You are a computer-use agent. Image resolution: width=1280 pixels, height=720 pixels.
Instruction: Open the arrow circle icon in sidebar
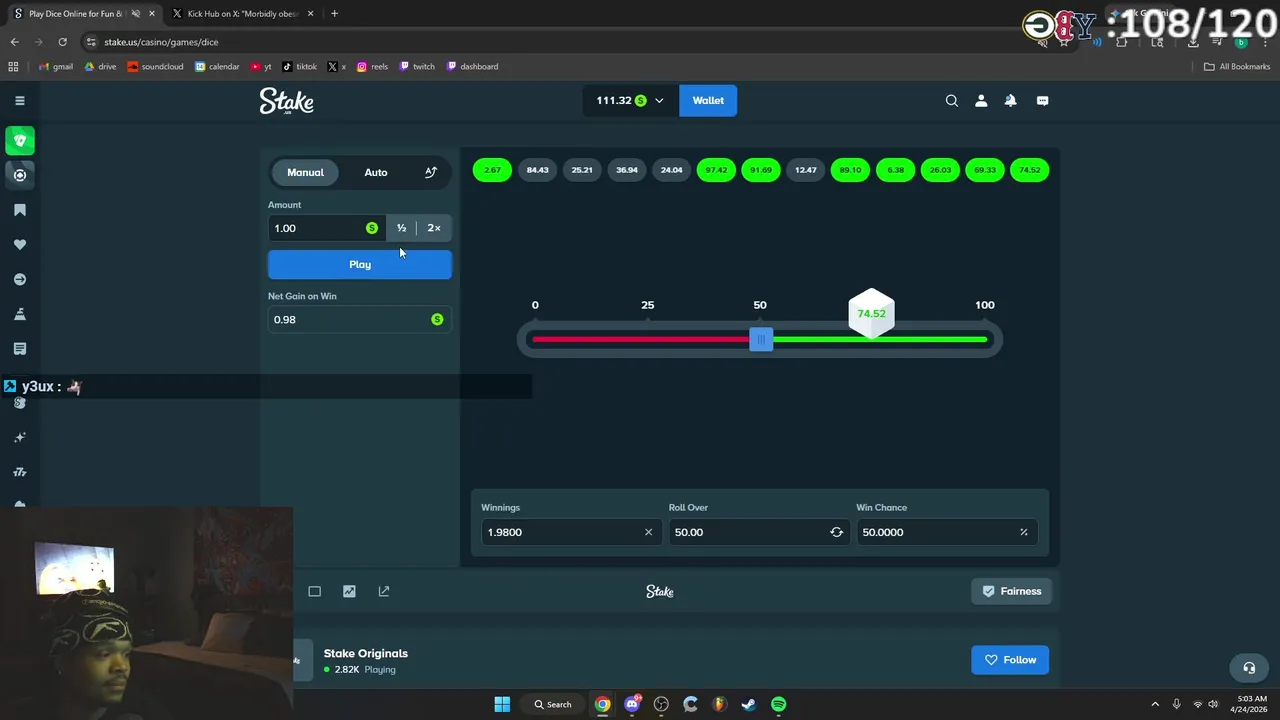[x=19, y=280]
